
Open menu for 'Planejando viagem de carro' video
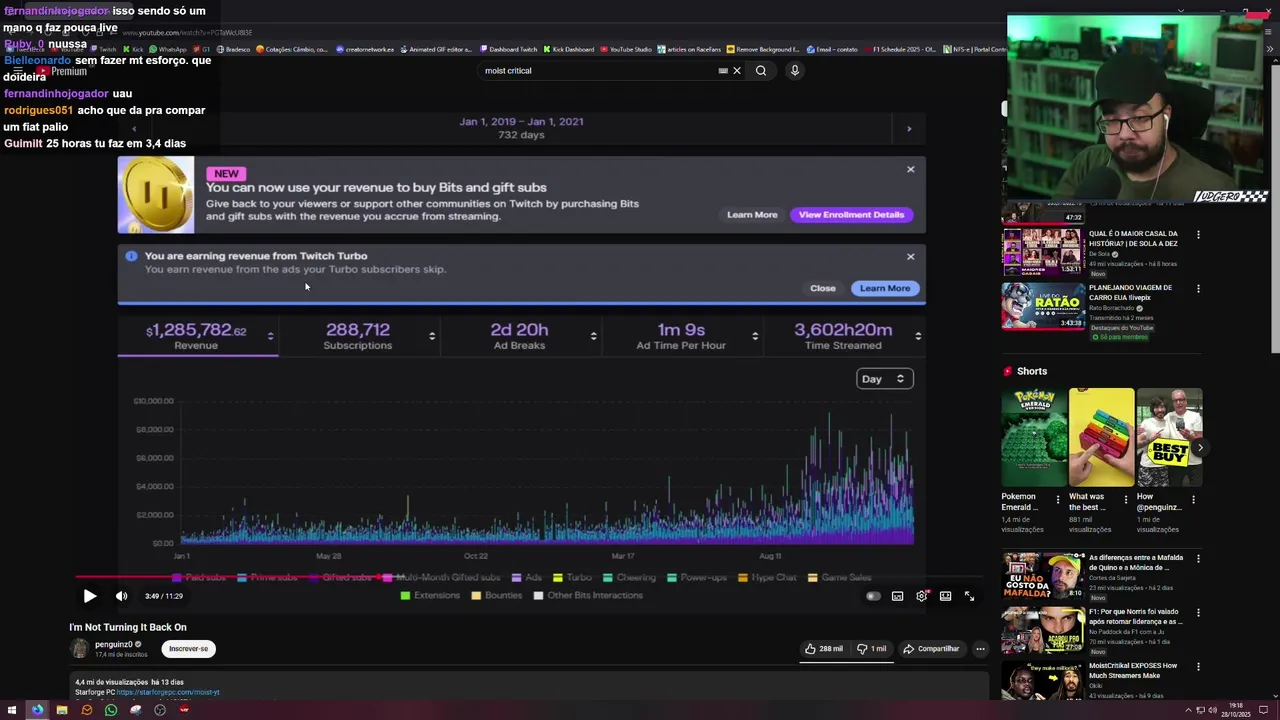[x=1198, y=289]
